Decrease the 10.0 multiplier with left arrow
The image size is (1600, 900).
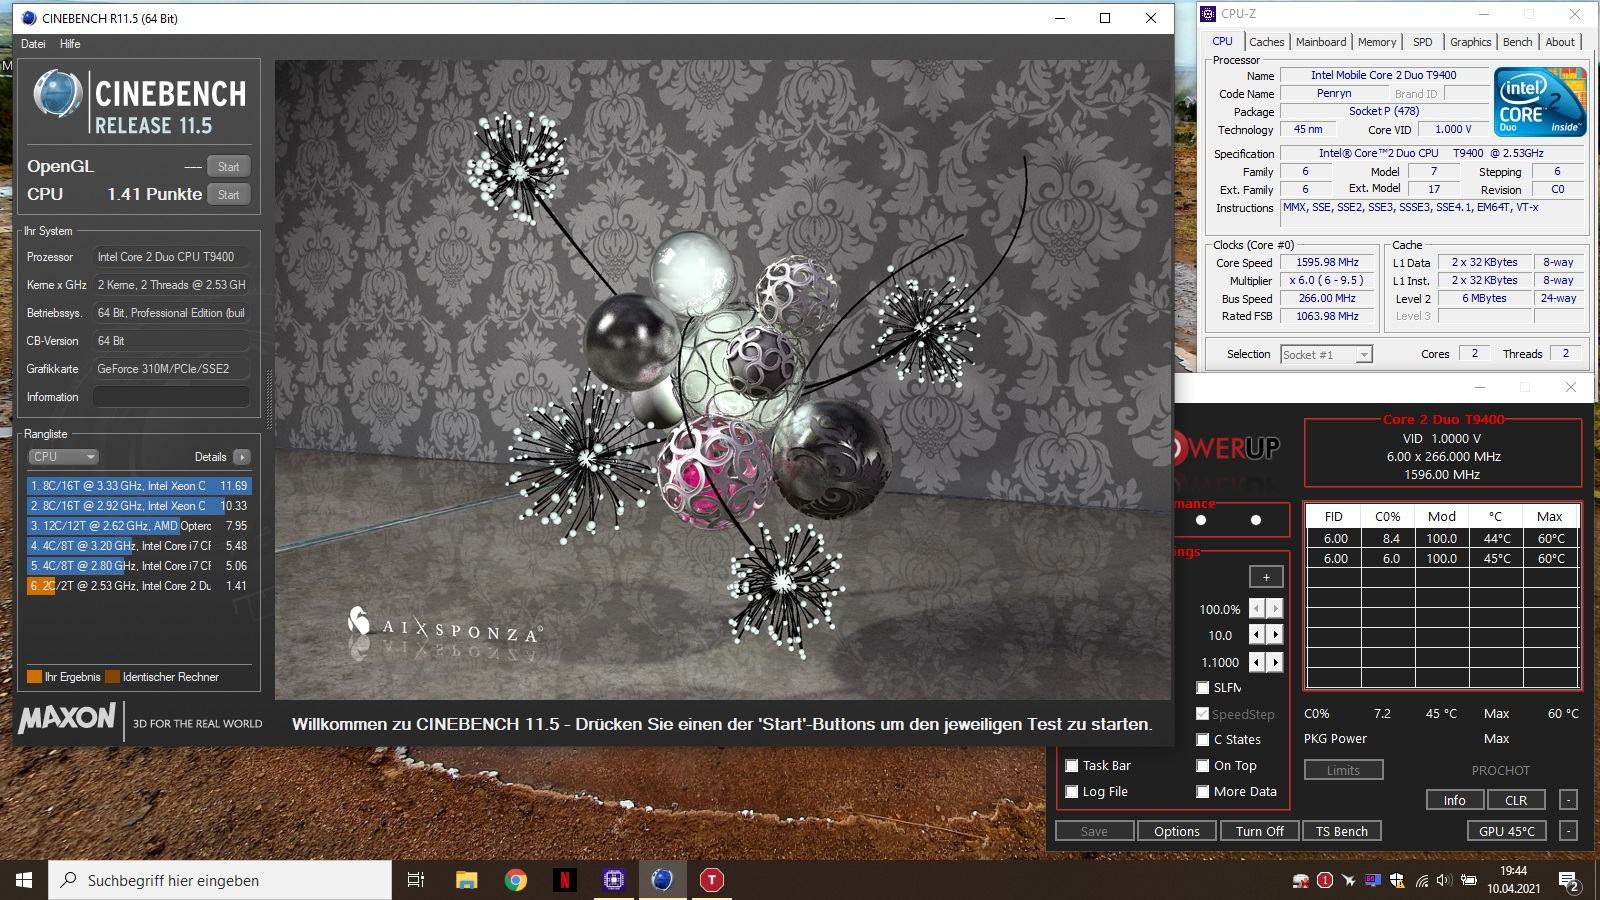[1257, 635]
